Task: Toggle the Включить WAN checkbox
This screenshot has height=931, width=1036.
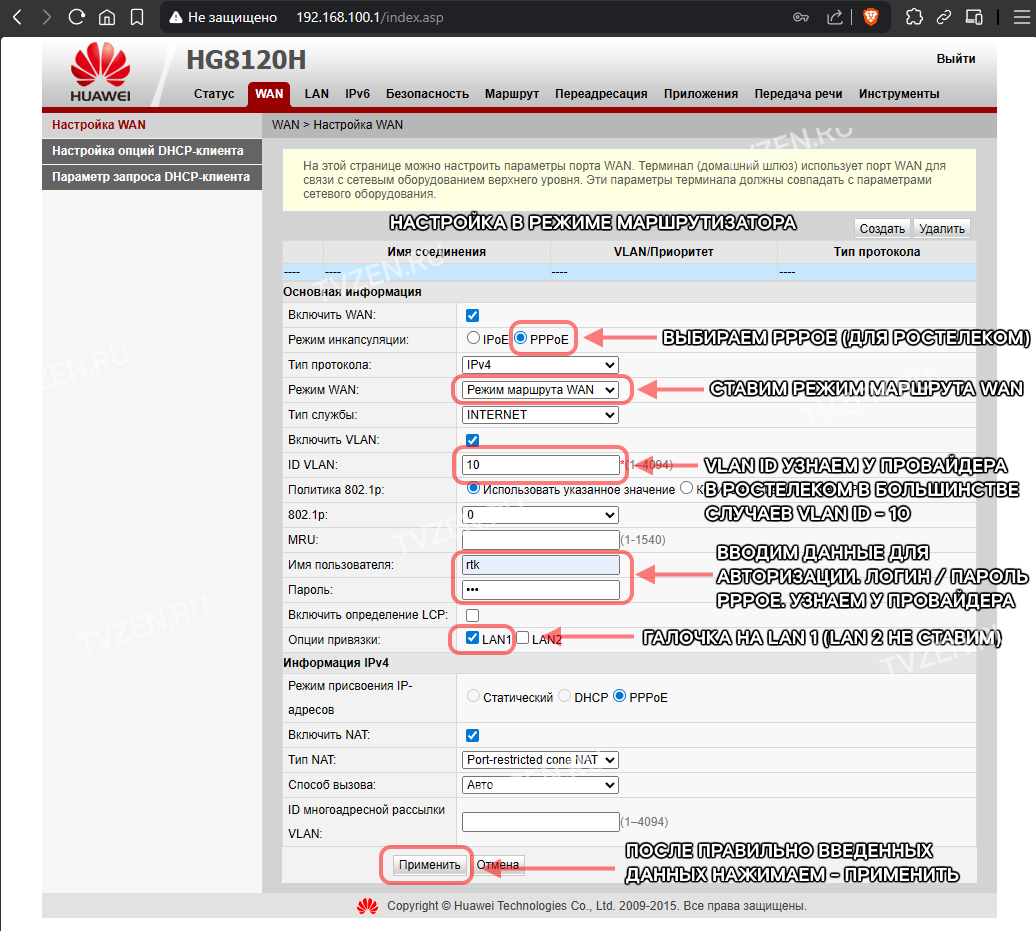Action: pyautogui.click(x=472, y=316)
